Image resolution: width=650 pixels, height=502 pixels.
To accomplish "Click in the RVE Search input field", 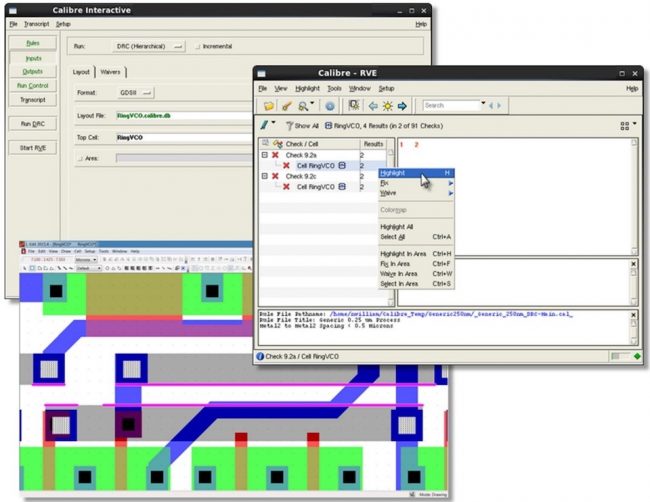I will [x=451, y=106].
